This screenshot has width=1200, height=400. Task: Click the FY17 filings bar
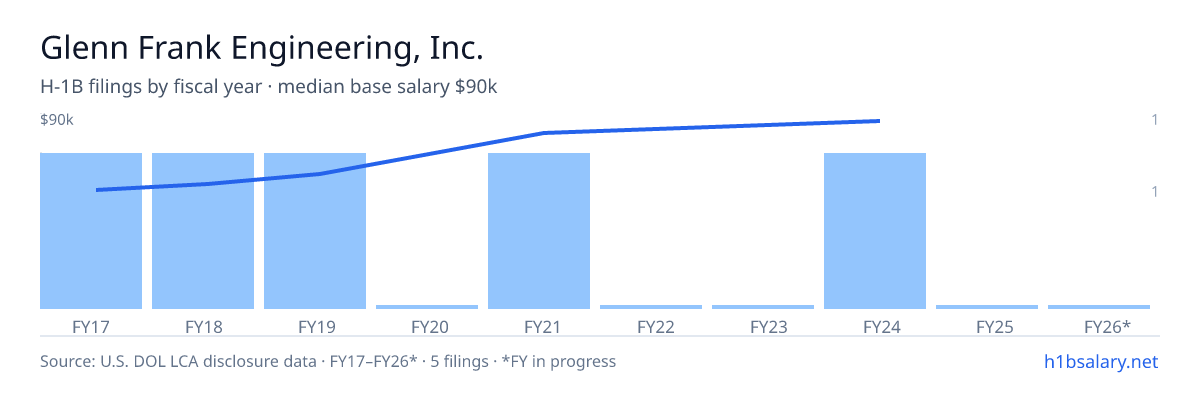tap(91, 231)
